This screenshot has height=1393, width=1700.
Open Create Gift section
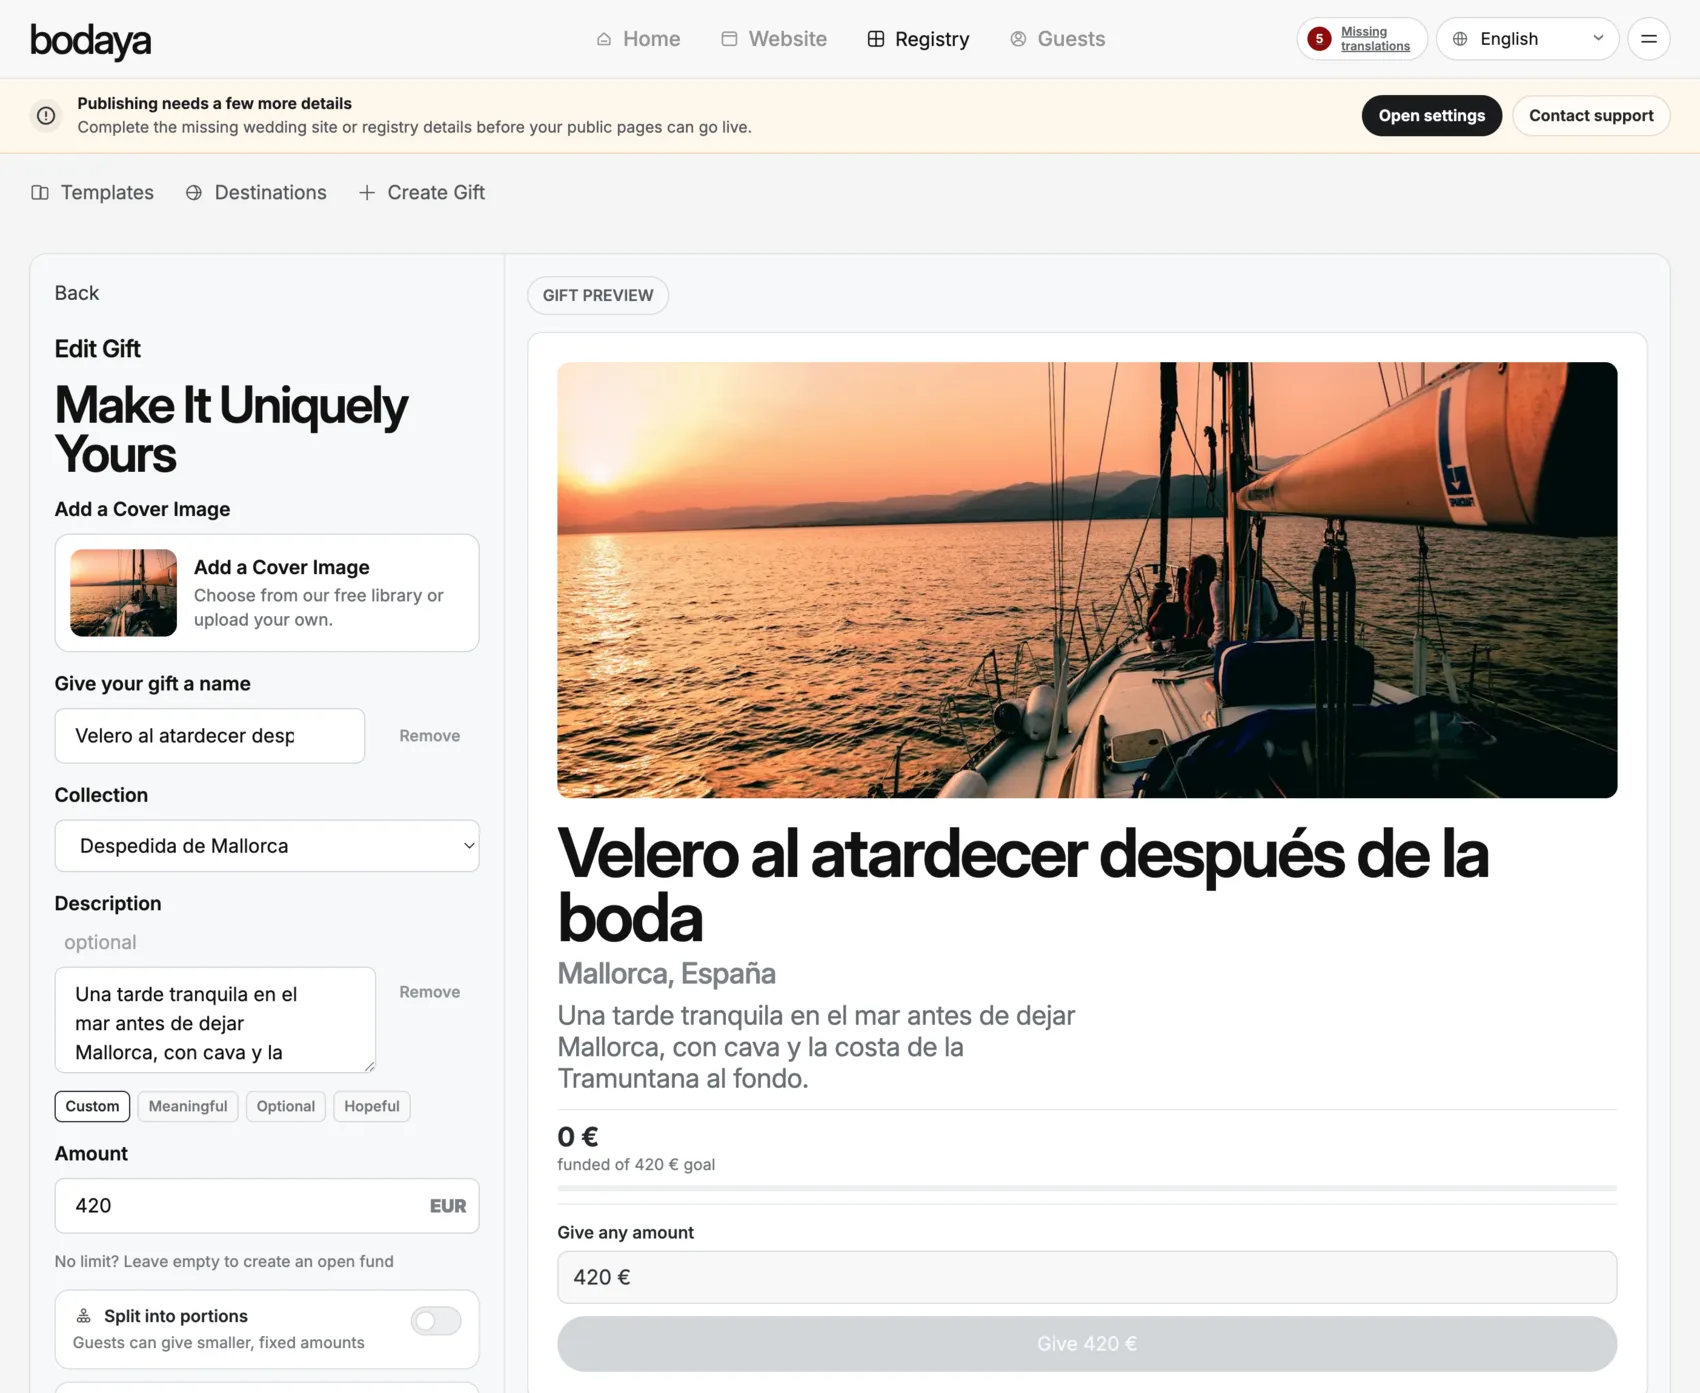click(421, 193)
